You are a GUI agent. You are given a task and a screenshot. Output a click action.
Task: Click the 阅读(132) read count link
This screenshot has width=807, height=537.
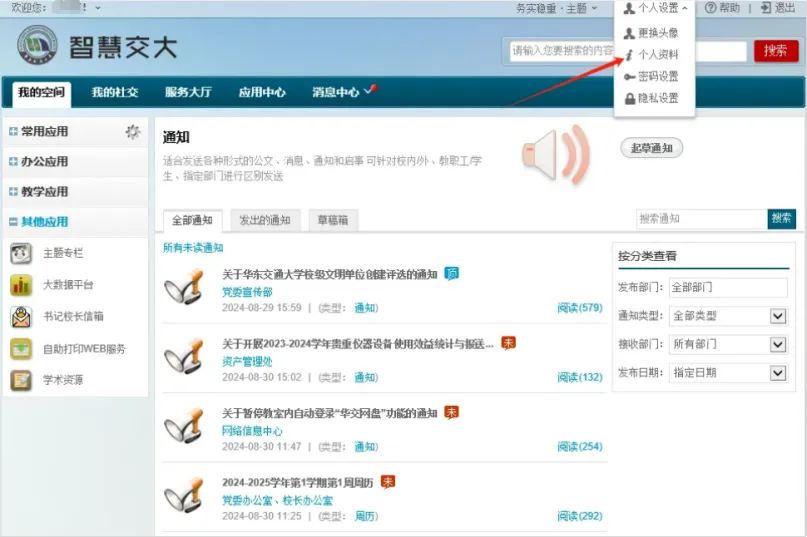coord(580,377)
